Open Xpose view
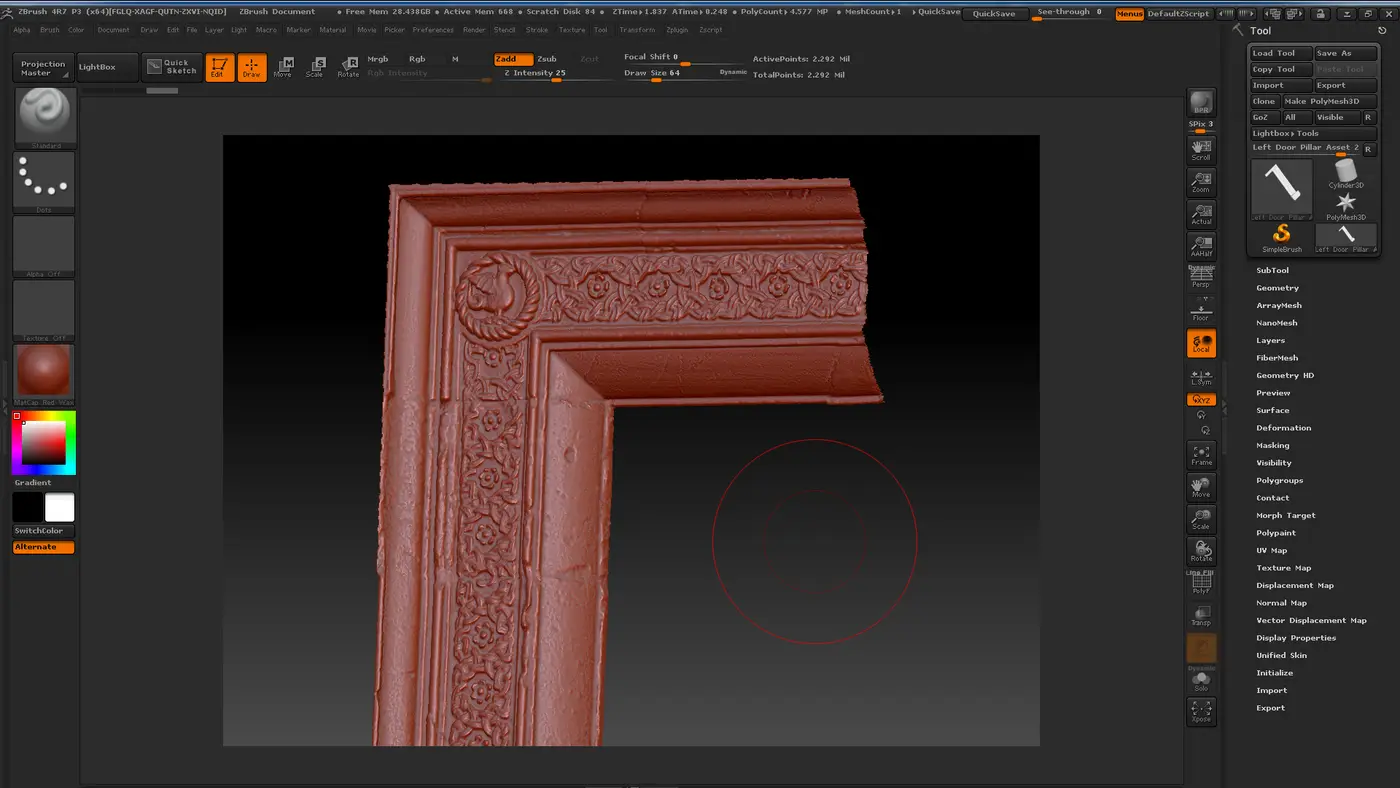The image size is (1400, 788). coord(1201,711)
